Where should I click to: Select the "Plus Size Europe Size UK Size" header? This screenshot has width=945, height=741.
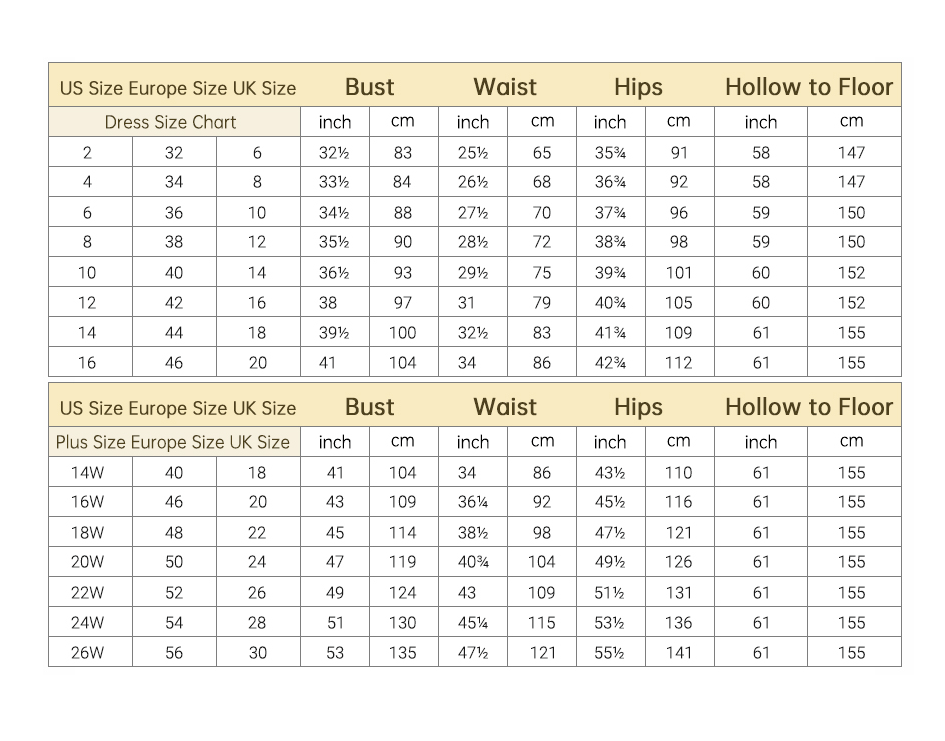pos(173,442)
